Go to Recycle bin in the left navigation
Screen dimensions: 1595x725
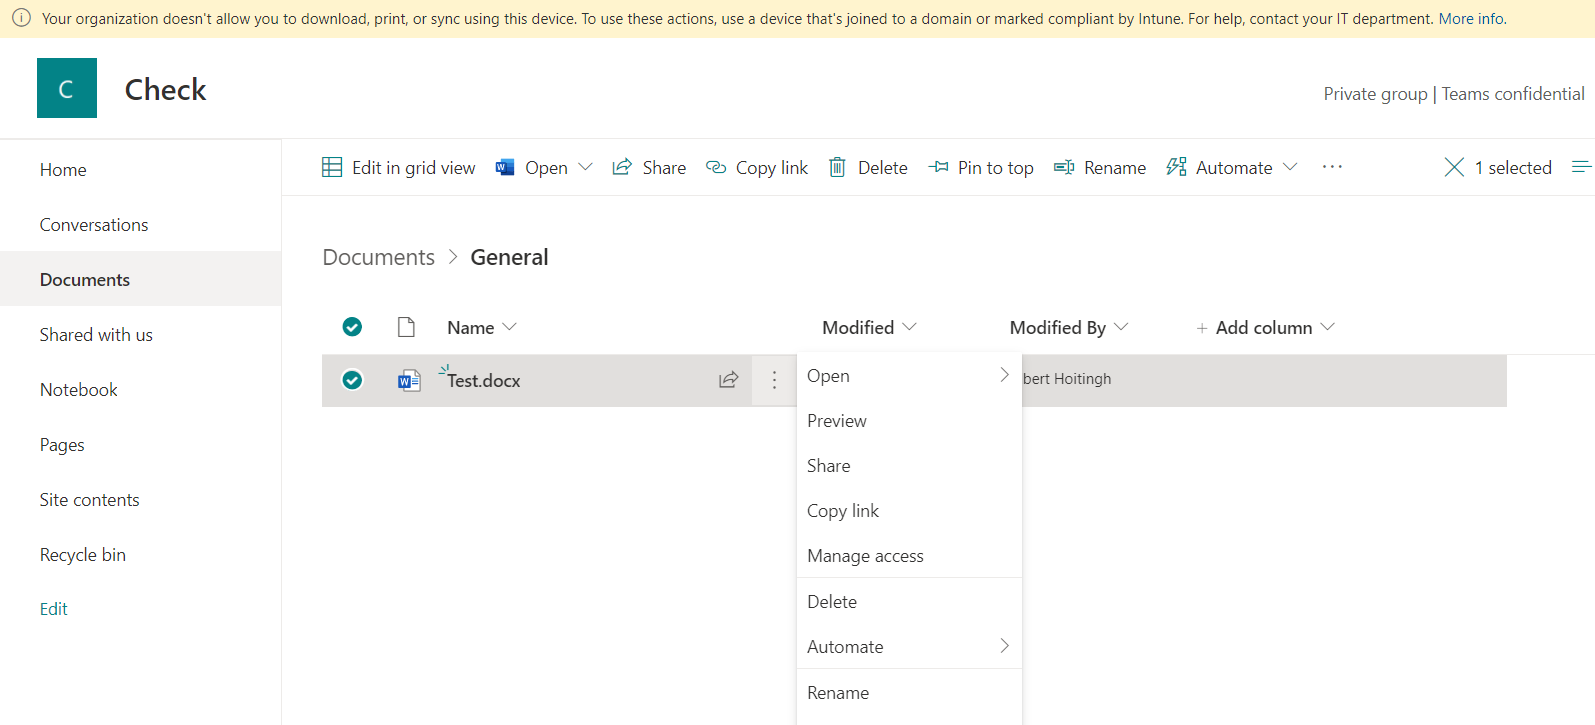click(x=83, y=555)
